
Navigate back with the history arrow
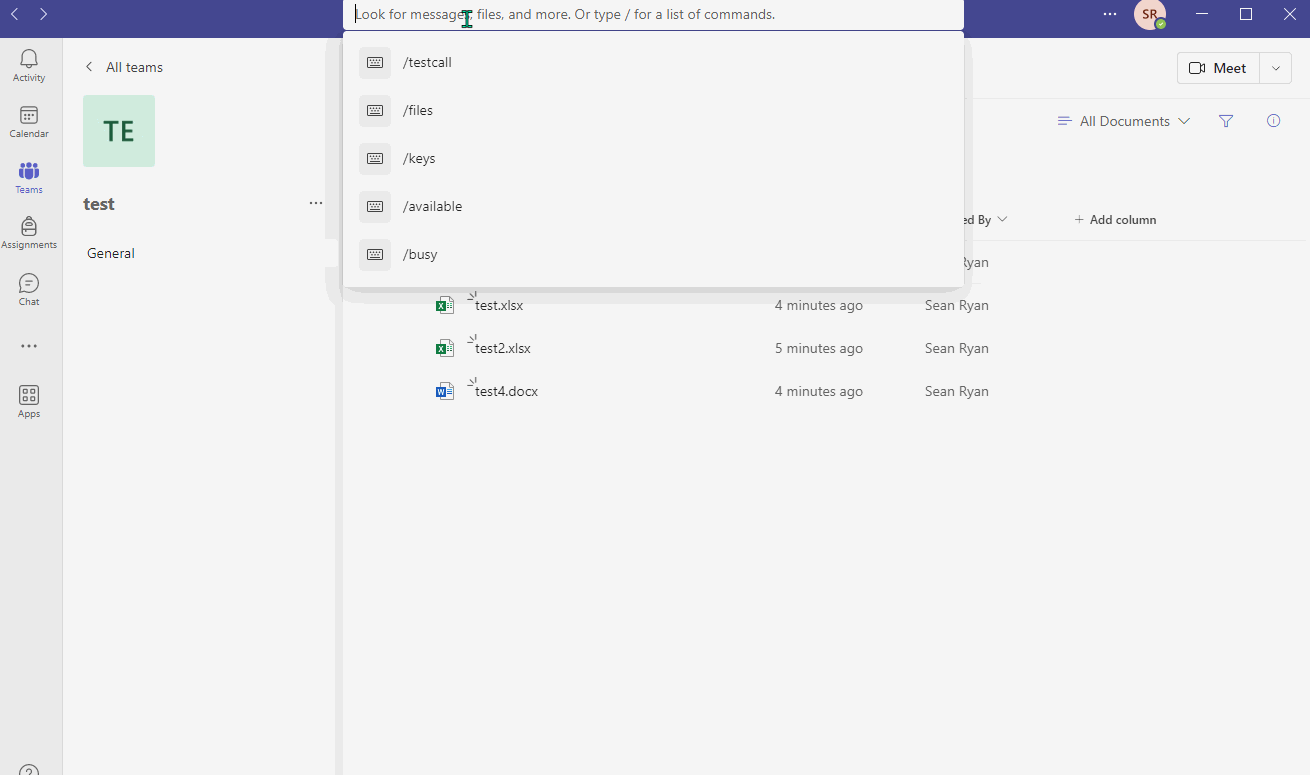(x=14, y=14)
